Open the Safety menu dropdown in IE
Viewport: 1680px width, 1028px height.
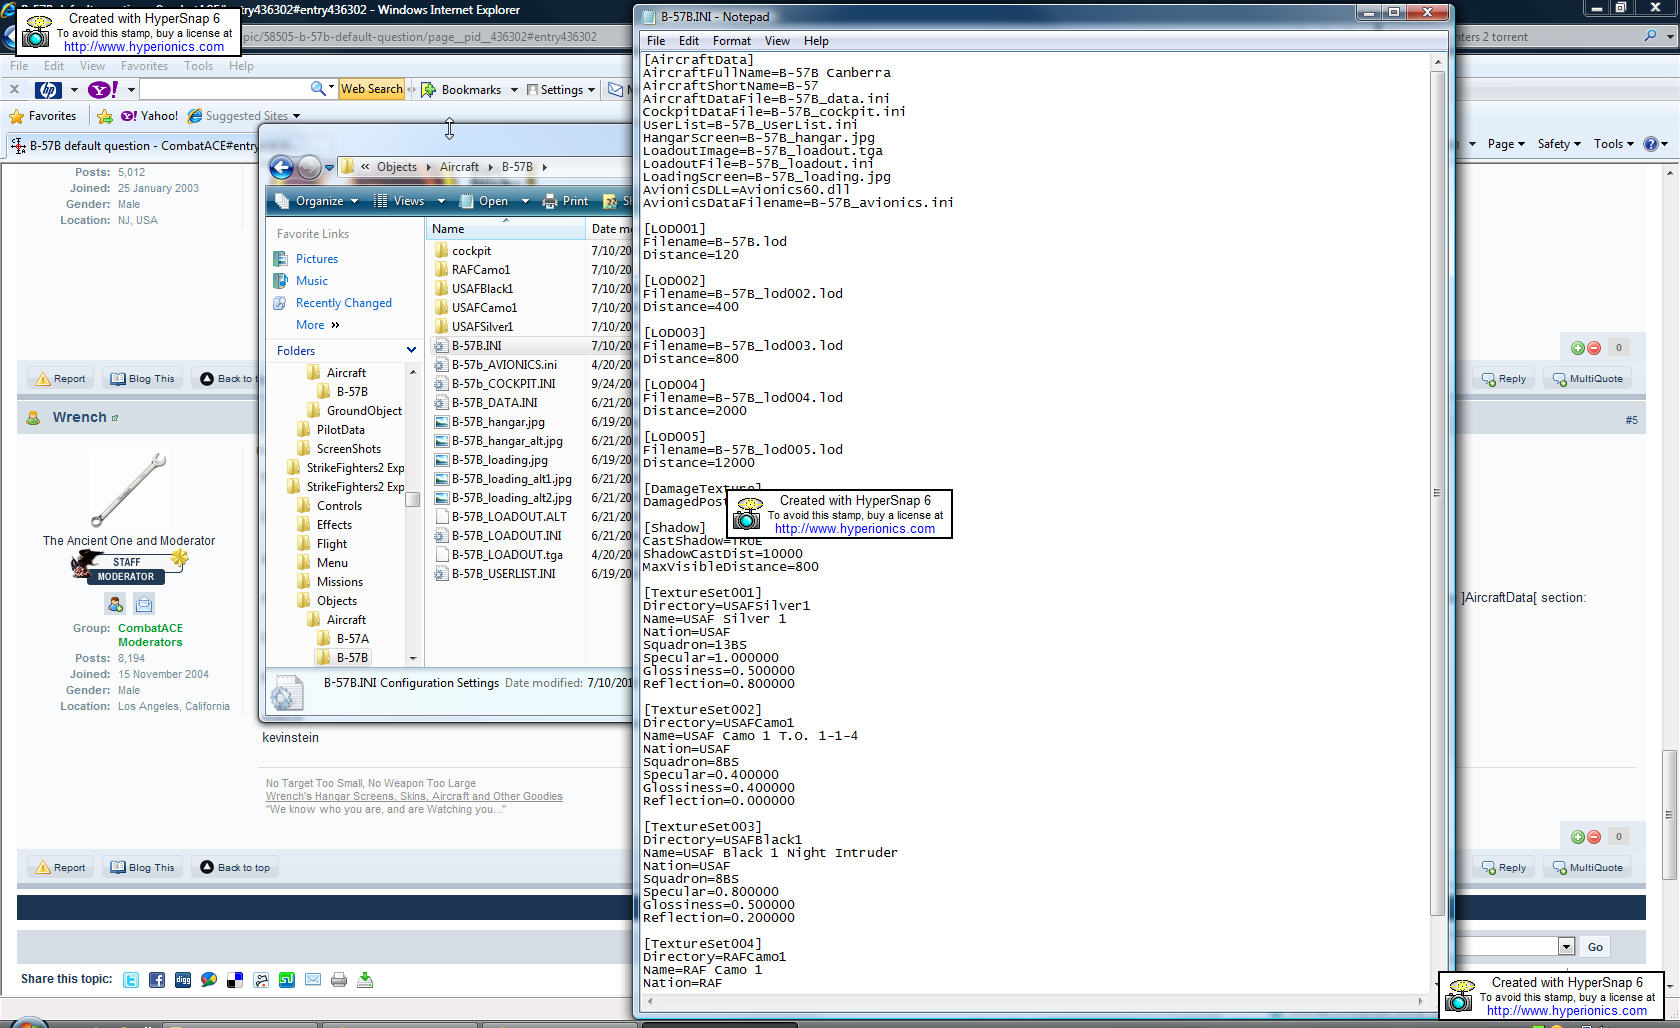1559,144
